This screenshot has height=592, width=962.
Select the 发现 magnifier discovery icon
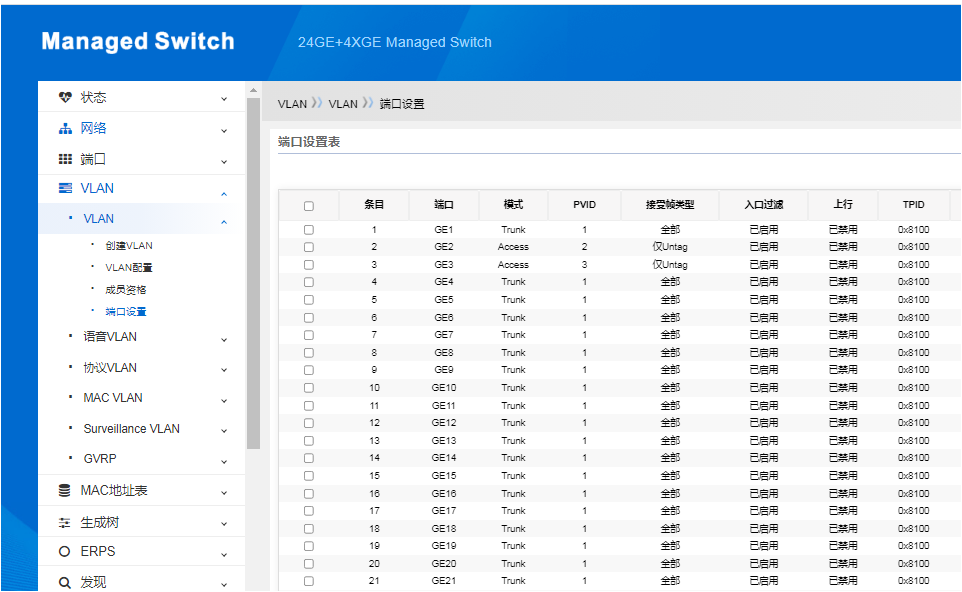[x=62, y=580]
